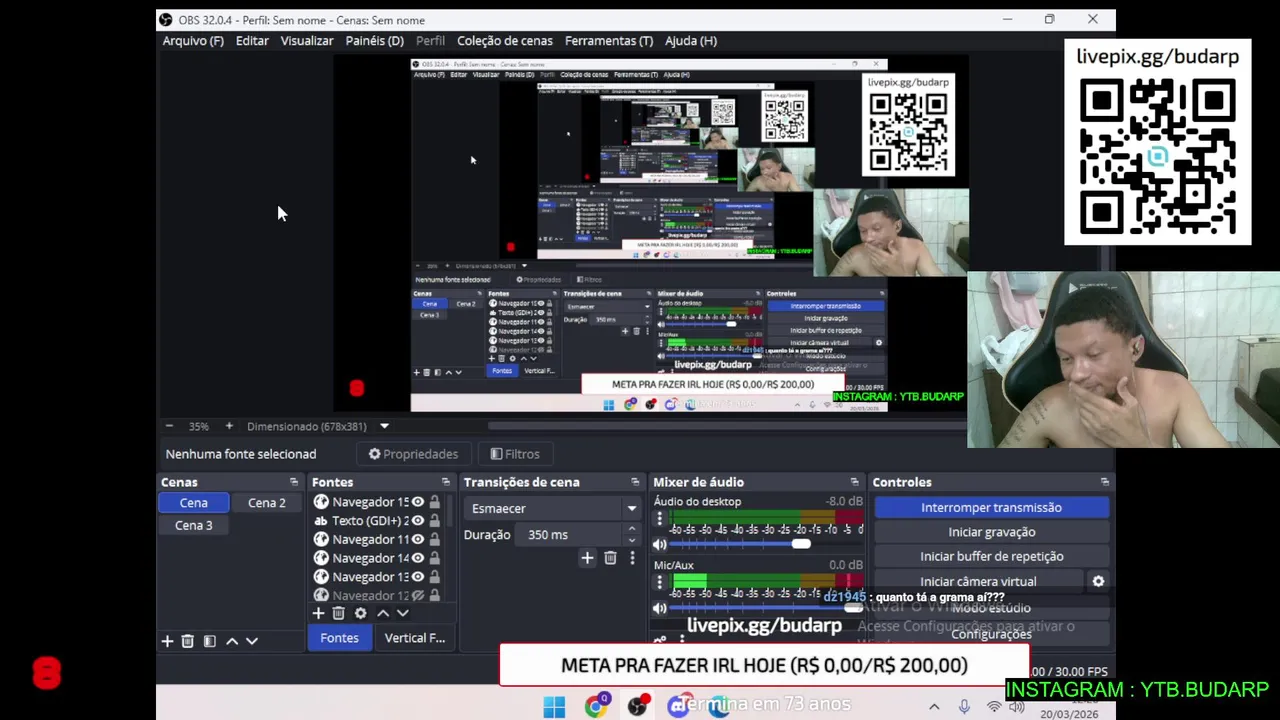
Task: Click Iniciar câmera virtual button
Action: [x=978, y=581]
